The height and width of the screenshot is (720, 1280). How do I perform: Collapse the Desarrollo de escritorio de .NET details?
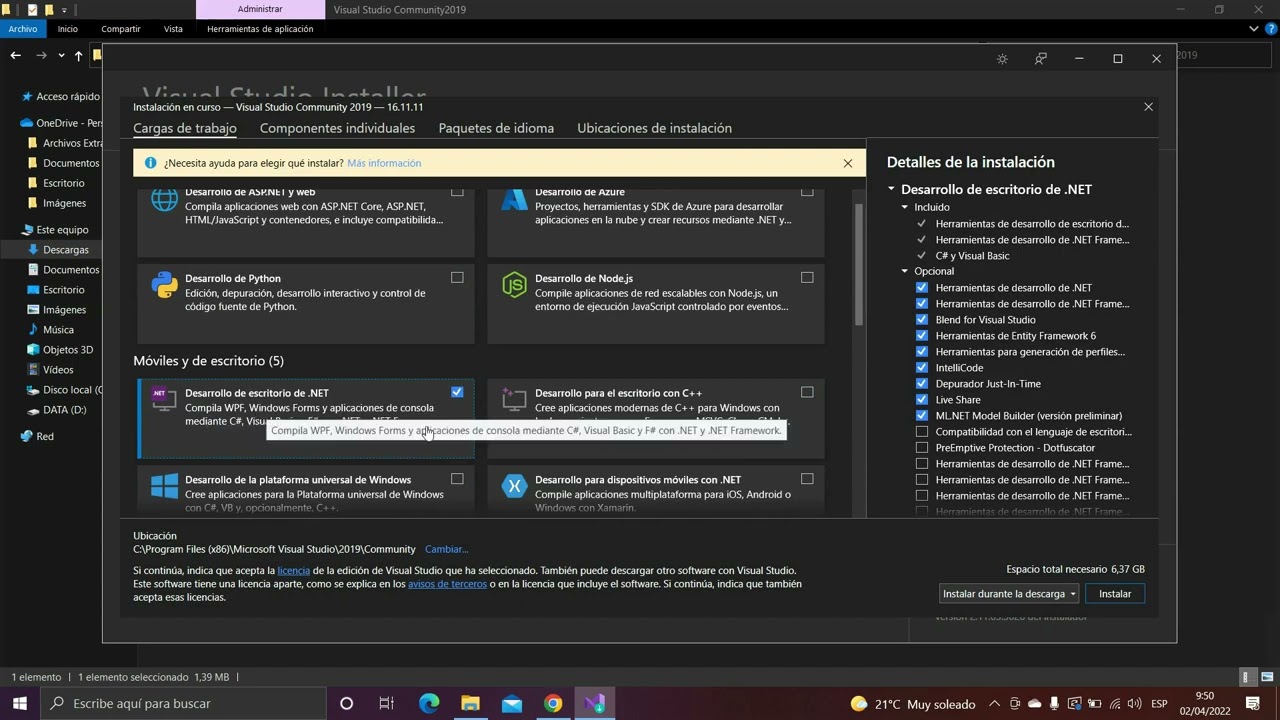[x=891, y=189]
